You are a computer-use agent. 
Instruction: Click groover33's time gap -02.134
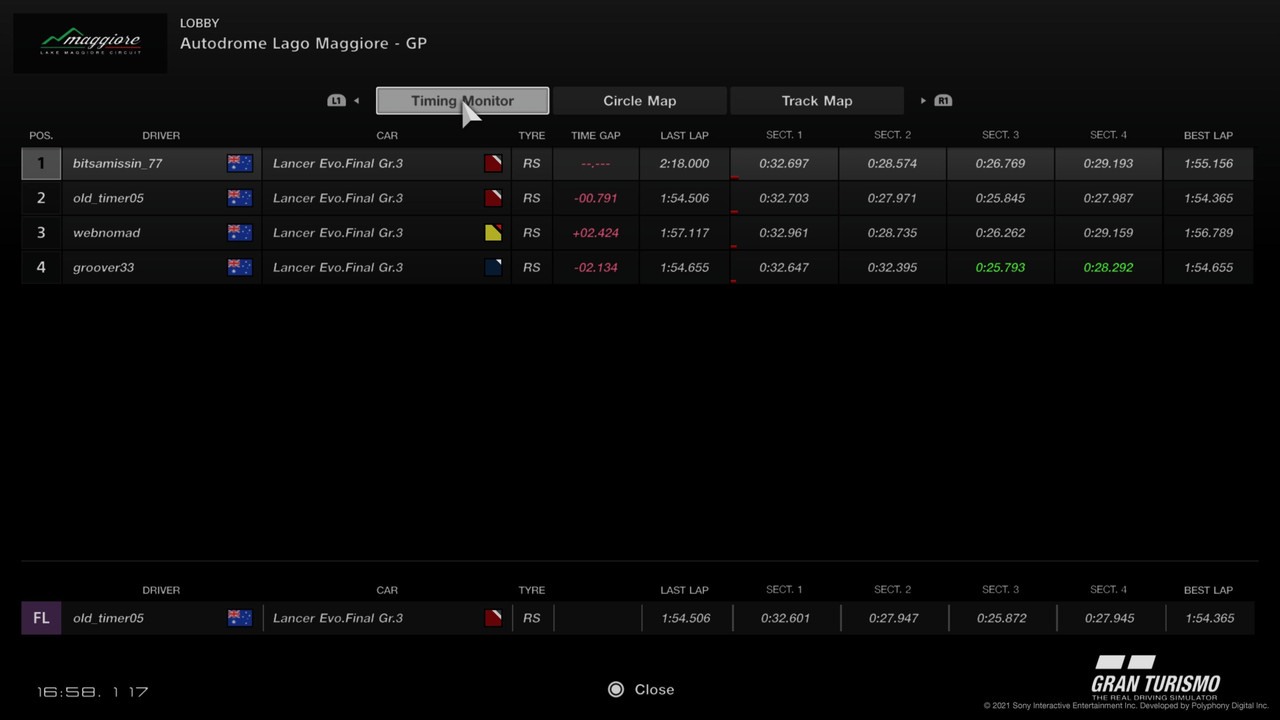coord(596,267)
